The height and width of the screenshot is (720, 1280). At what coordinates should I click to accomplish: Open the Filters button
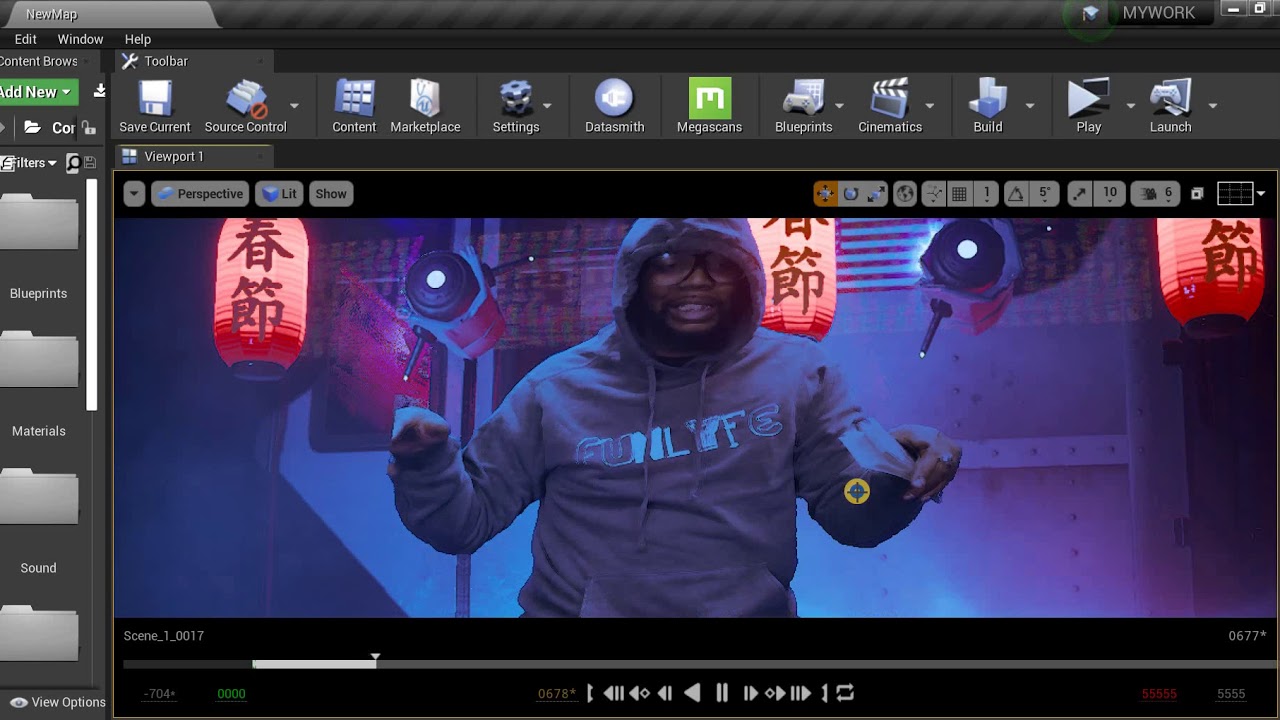[30, 163]
